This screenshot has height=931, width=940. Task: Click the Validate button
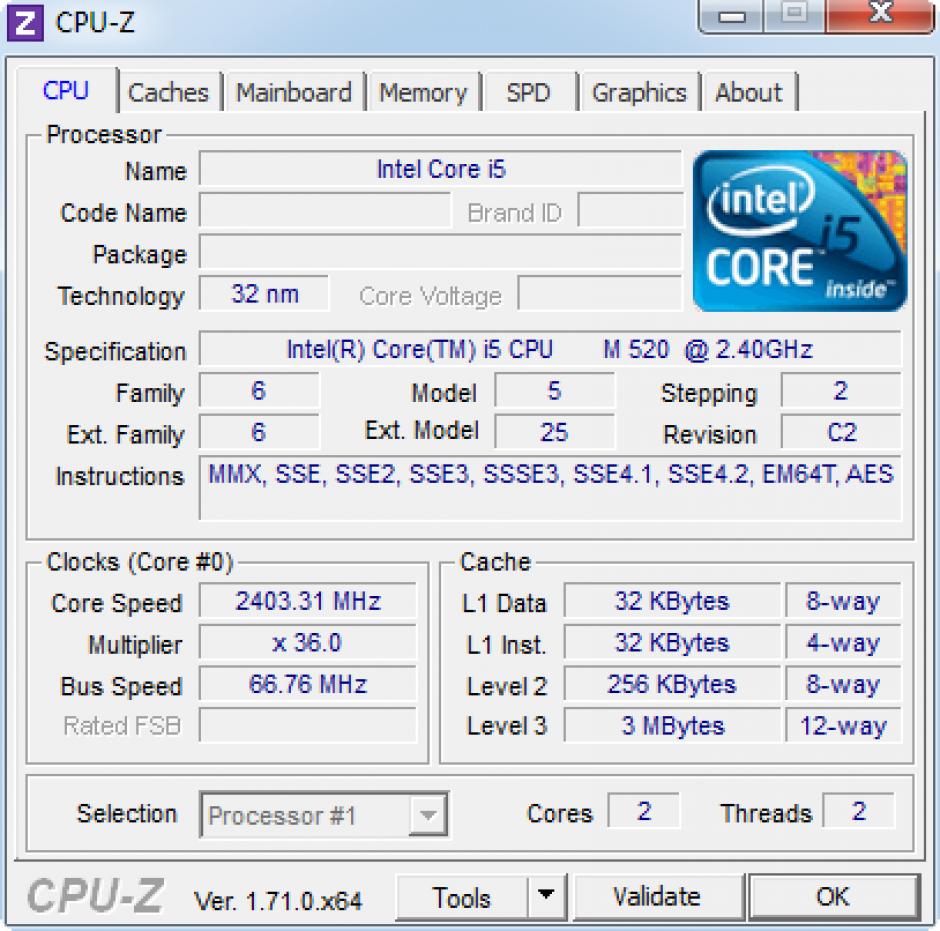[656, 896]
